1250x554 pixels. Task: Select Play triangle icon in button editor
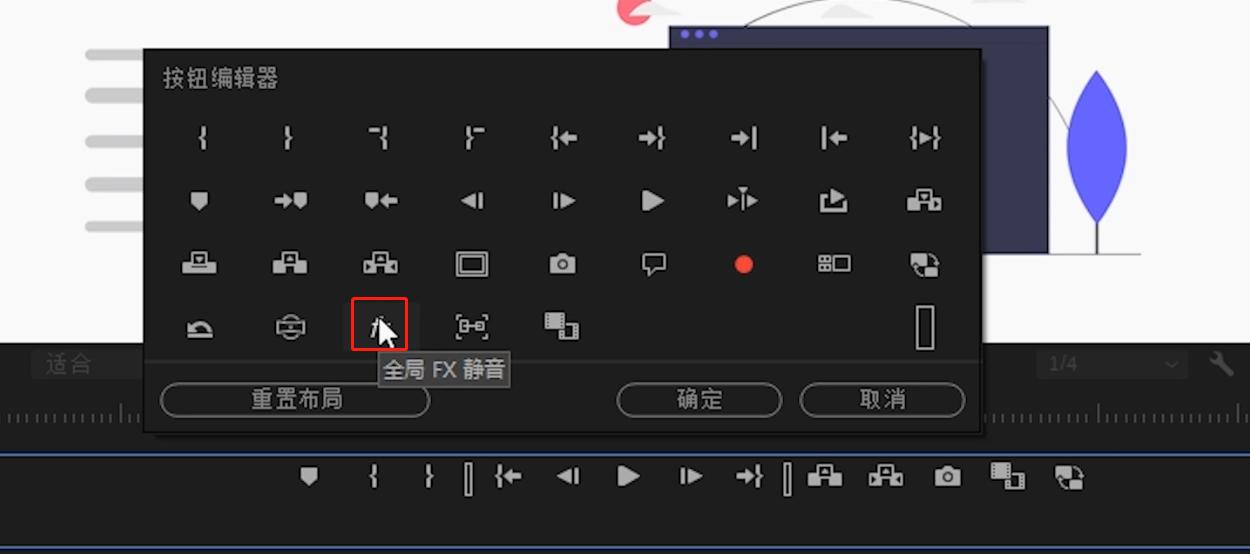pyautogui.click(x=653, y=201)
